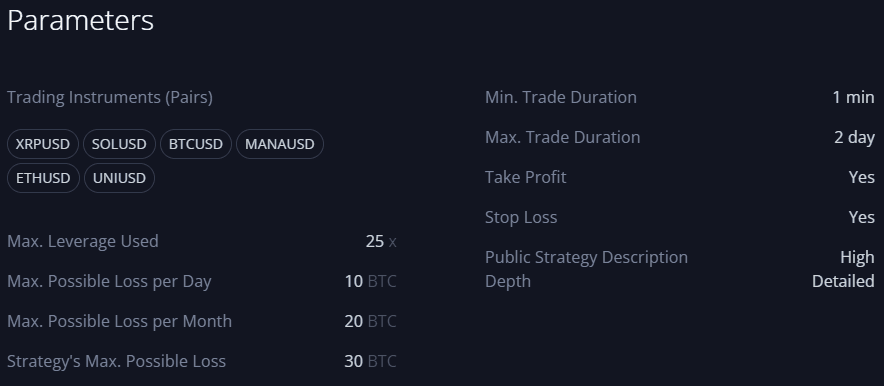The width and height of the screenshot is (884, 386).
Task: Click the 30 BTC strategy max loss value
Action: [x=370, y=361]
